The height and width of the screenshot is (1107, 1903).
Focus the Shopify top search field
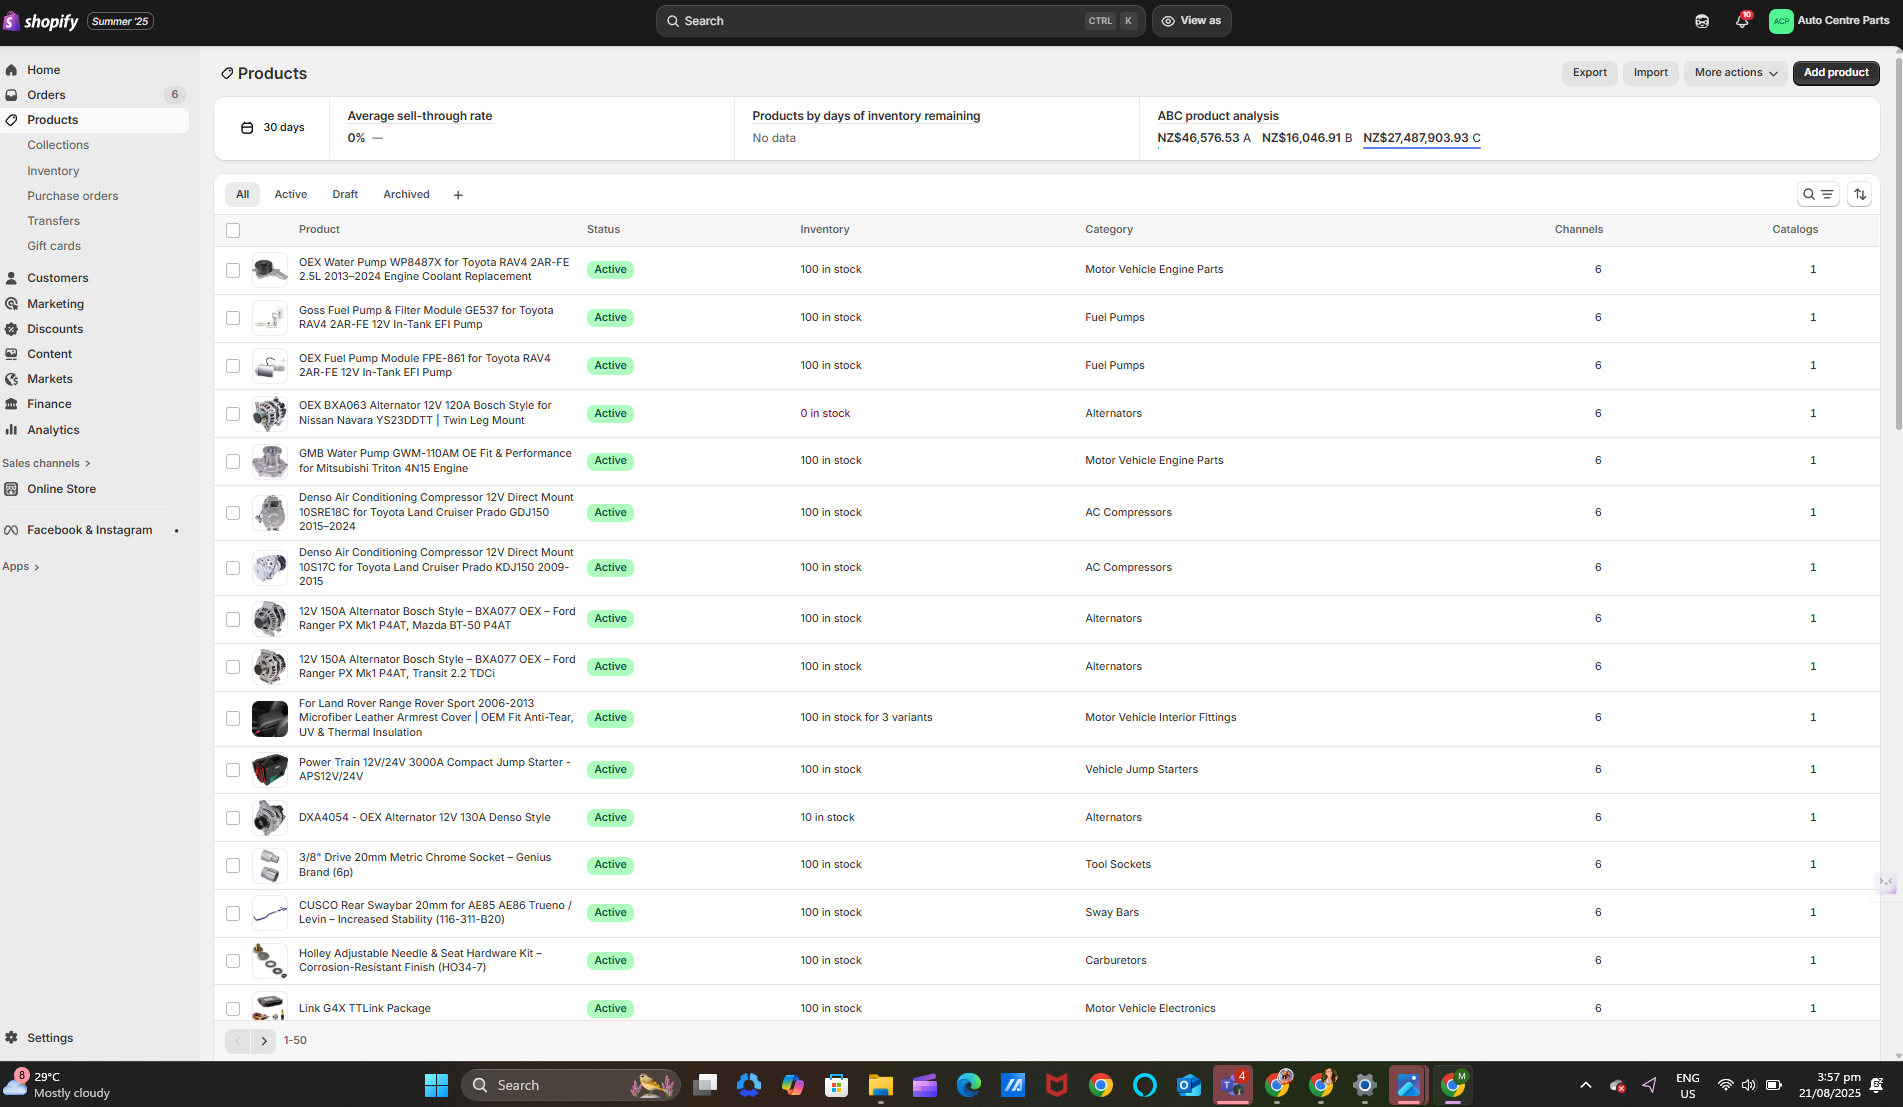point(900,21)
